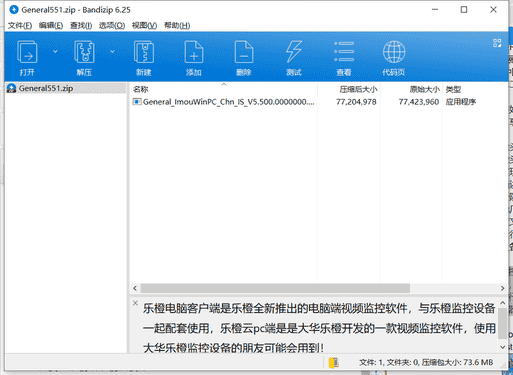Image resolution: width=513 pixels, height=375 pixels.
Task: Click the archive comment text
Action: 319,328
